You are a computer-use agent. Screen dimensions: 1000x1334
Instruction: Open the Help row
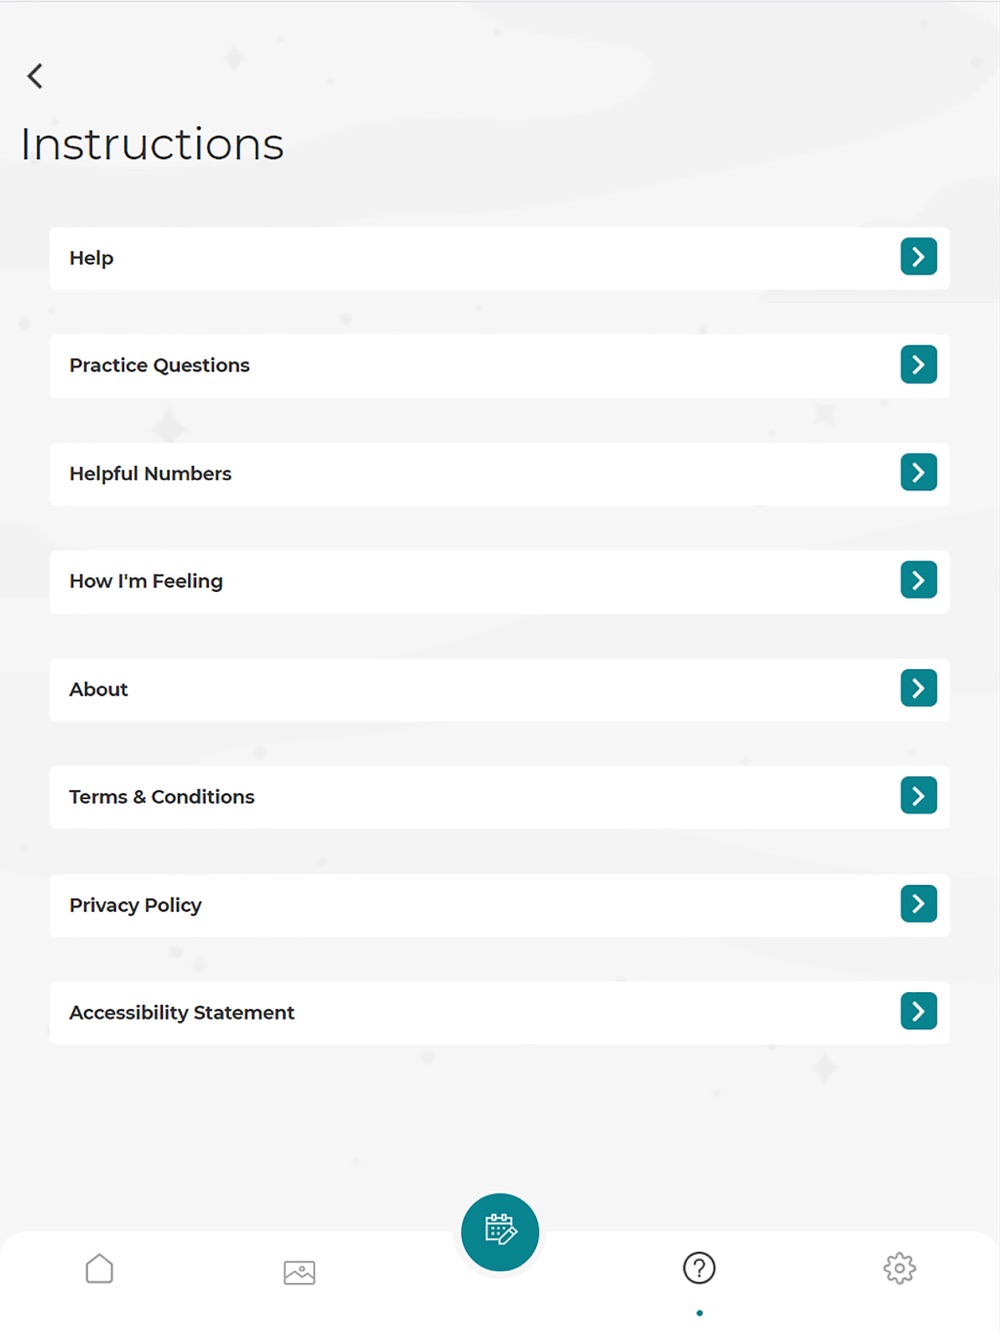pos(500,258)
